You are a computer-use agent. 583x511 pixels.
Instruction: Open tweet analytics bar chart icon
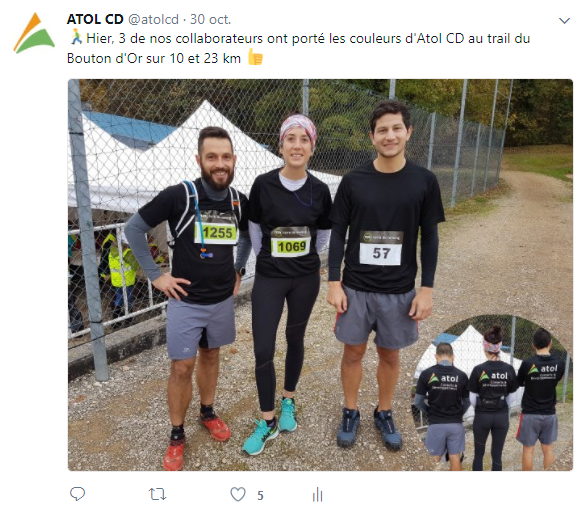(x=318, y=494)
